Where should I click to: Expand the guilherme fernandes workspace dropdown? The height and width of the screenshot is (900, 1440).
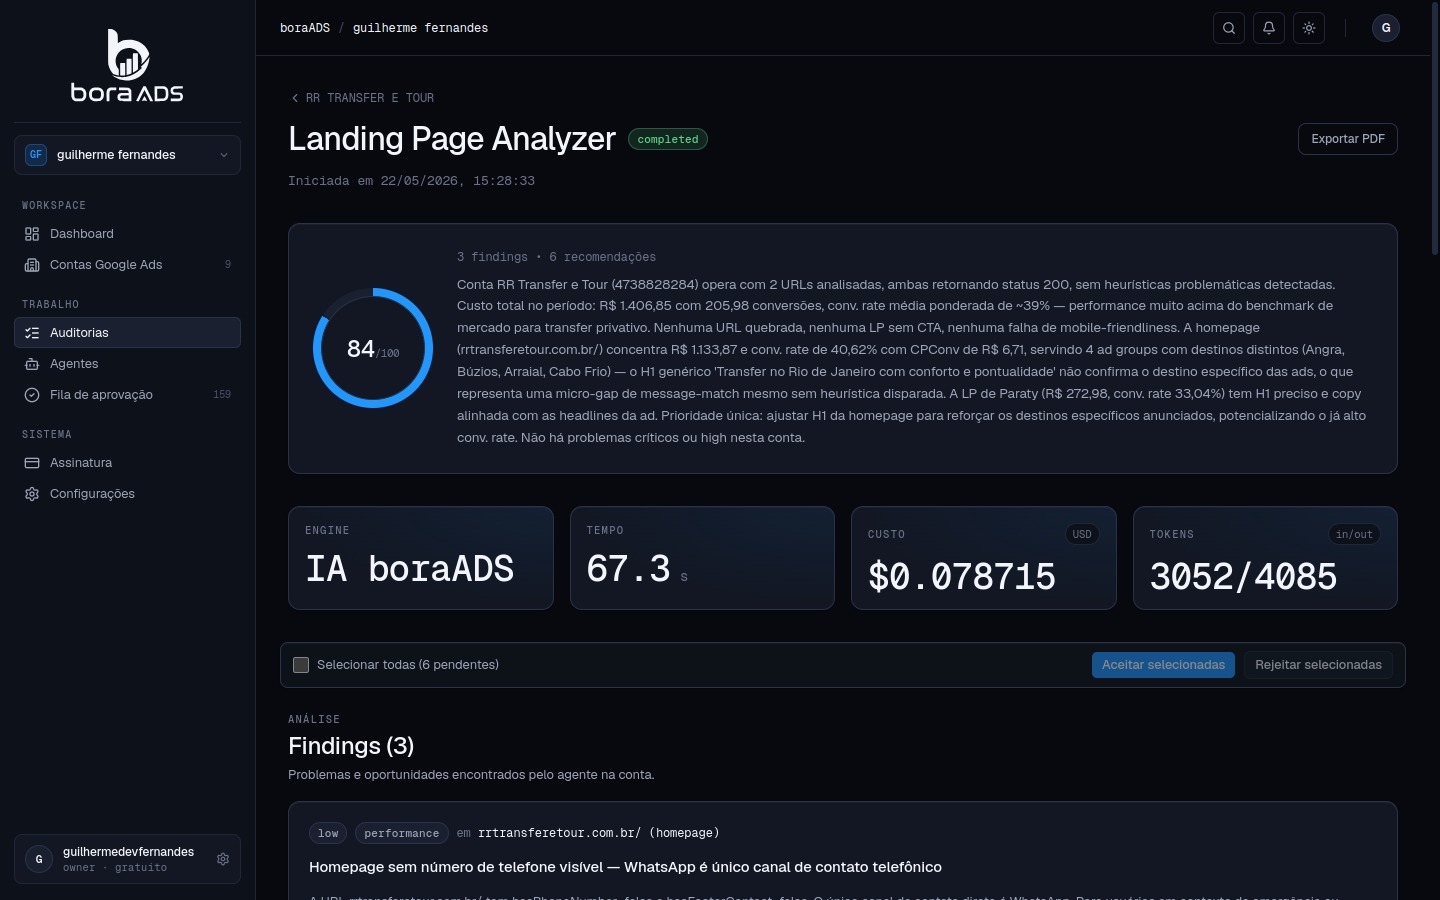pos(127,155)
